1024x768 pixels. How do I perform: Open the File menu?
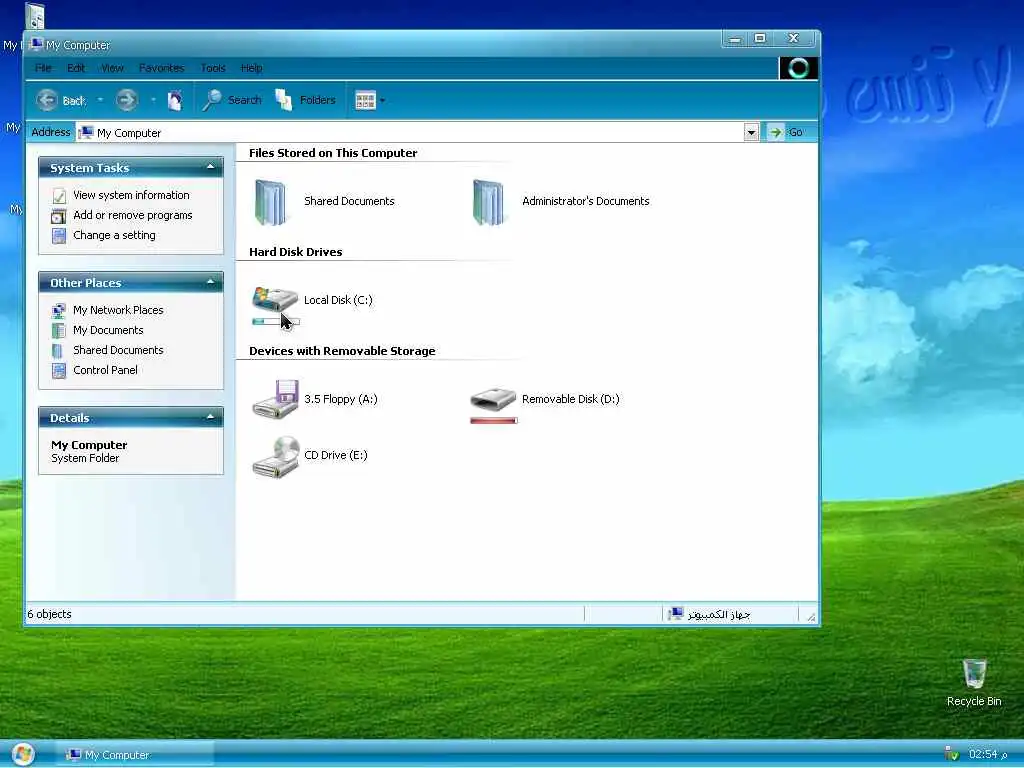click(x=44, y=68)
